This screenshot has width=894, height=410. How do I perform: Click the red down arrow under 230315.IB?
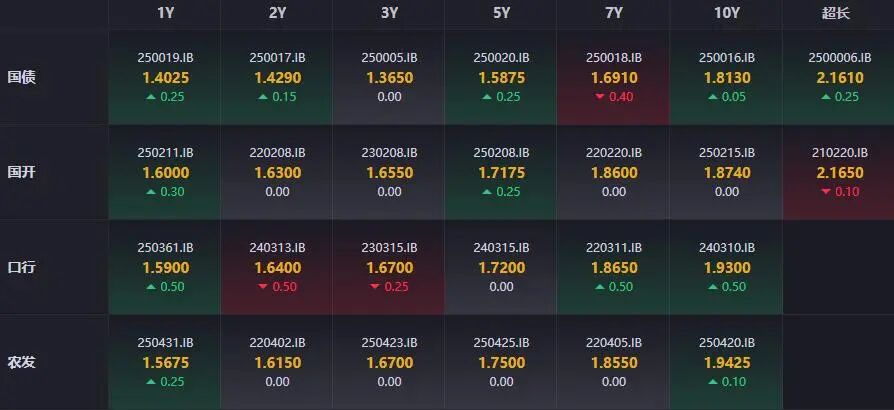coord(375,287)
